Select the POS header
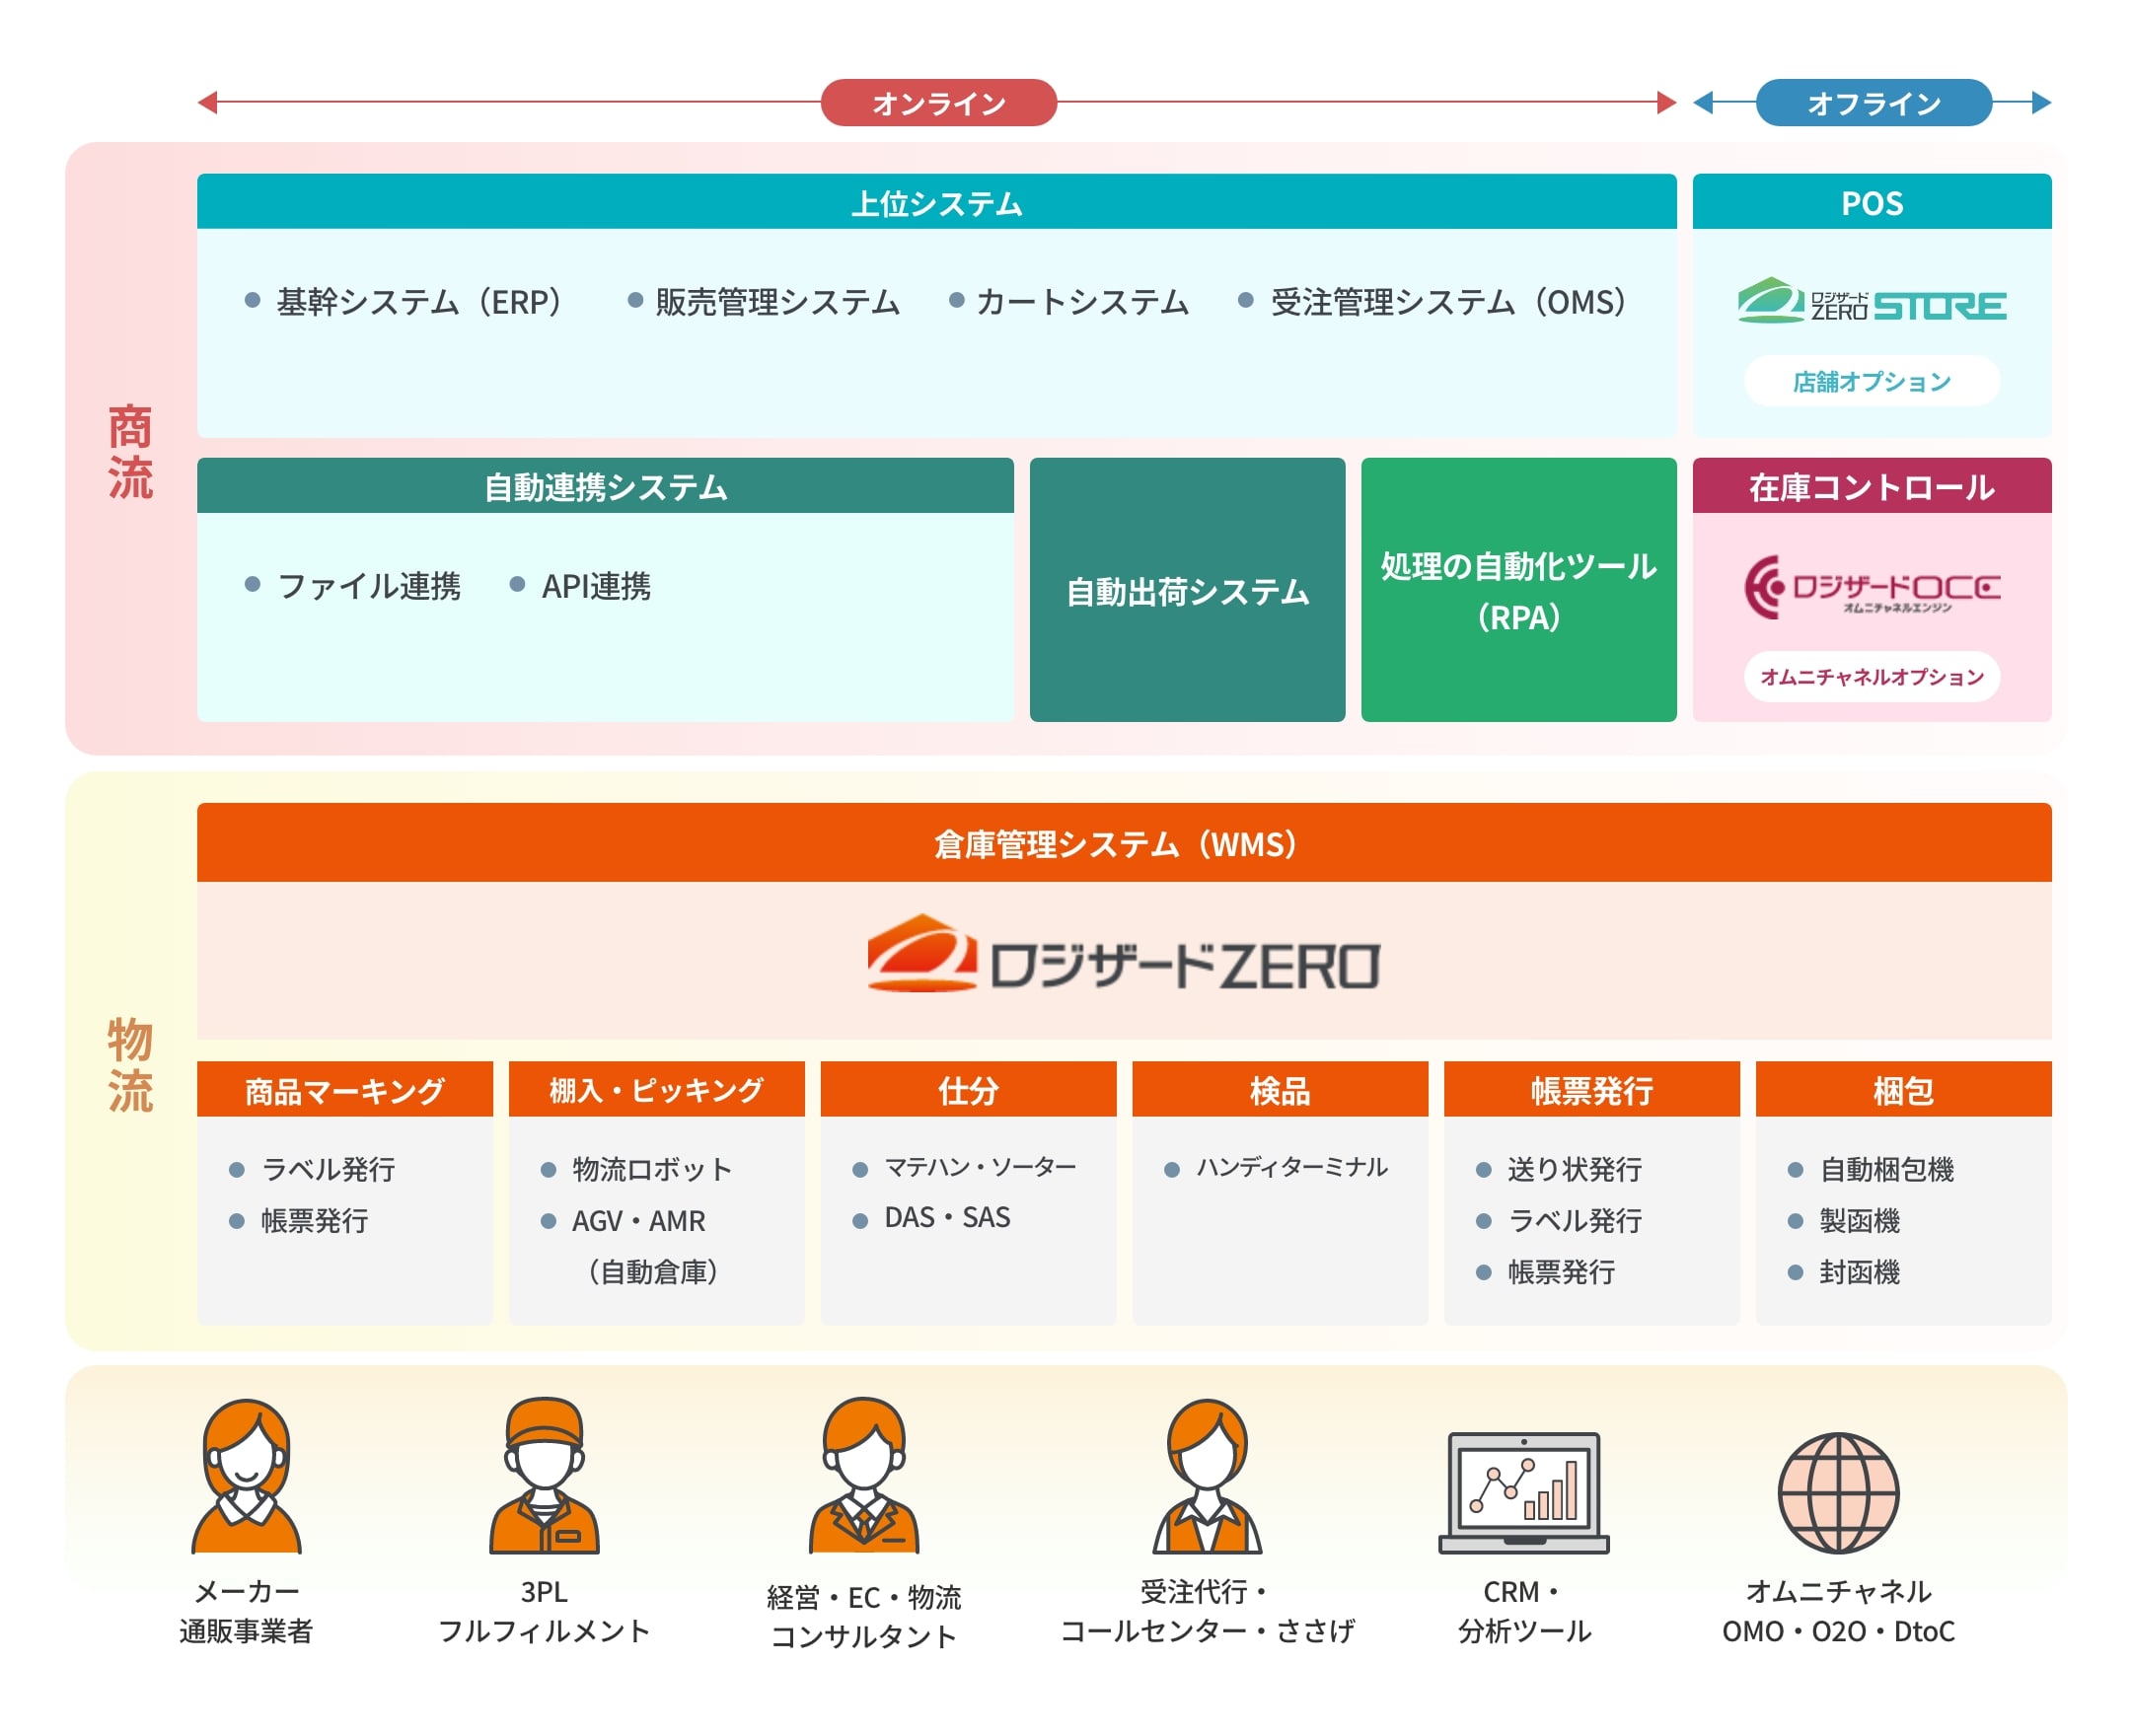 [x=1871, y=202]
